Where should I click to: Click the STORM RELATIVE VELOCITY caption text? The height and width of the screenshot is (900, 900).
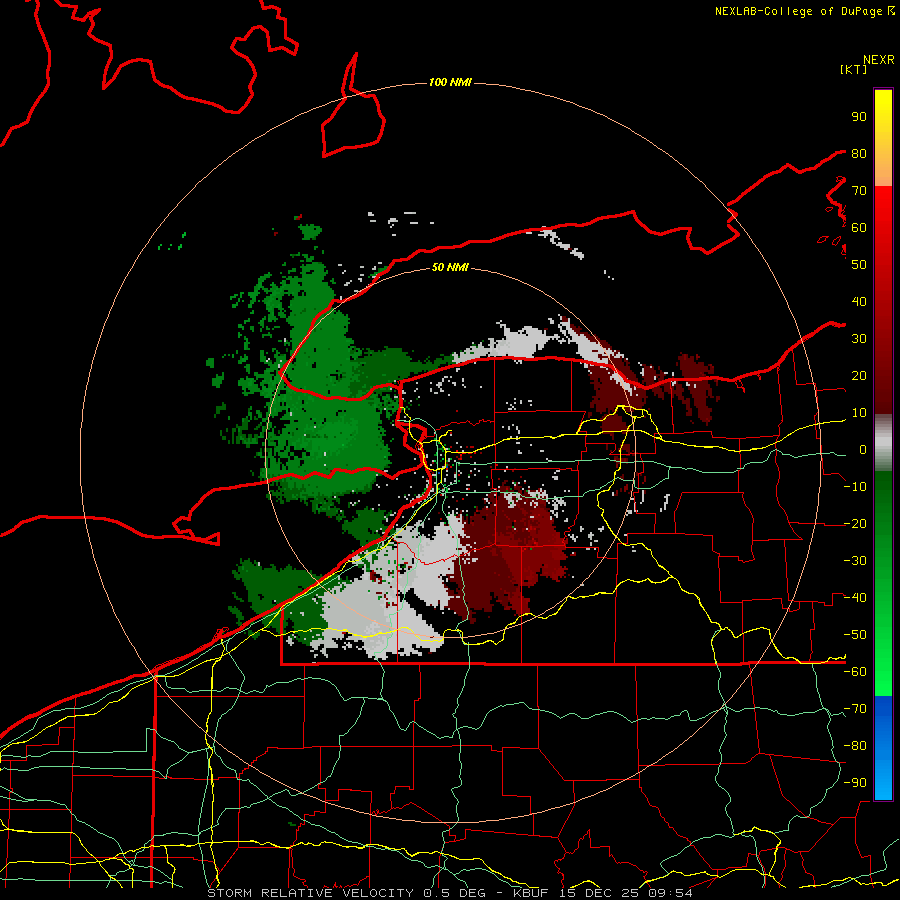pyautogui.click(x=310, y=893)
